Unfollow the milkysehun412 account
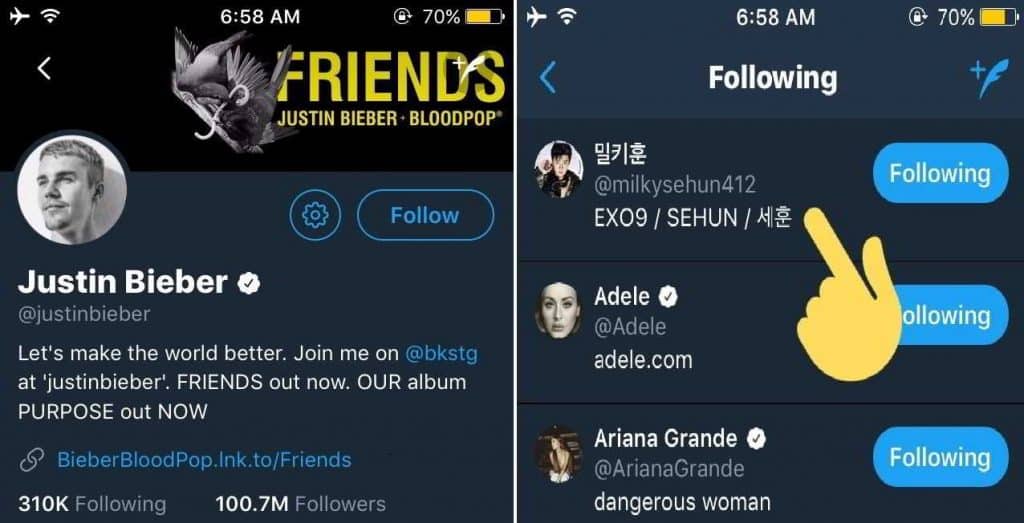 pyautogui.click(x=939, y=173)
